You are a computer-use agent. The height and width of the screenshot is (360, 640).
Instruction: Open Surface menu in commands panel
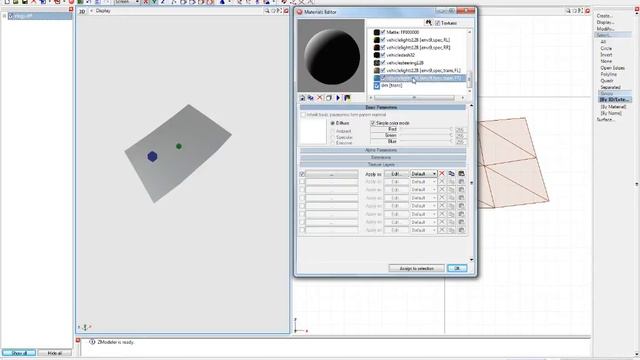click(605, 120)
